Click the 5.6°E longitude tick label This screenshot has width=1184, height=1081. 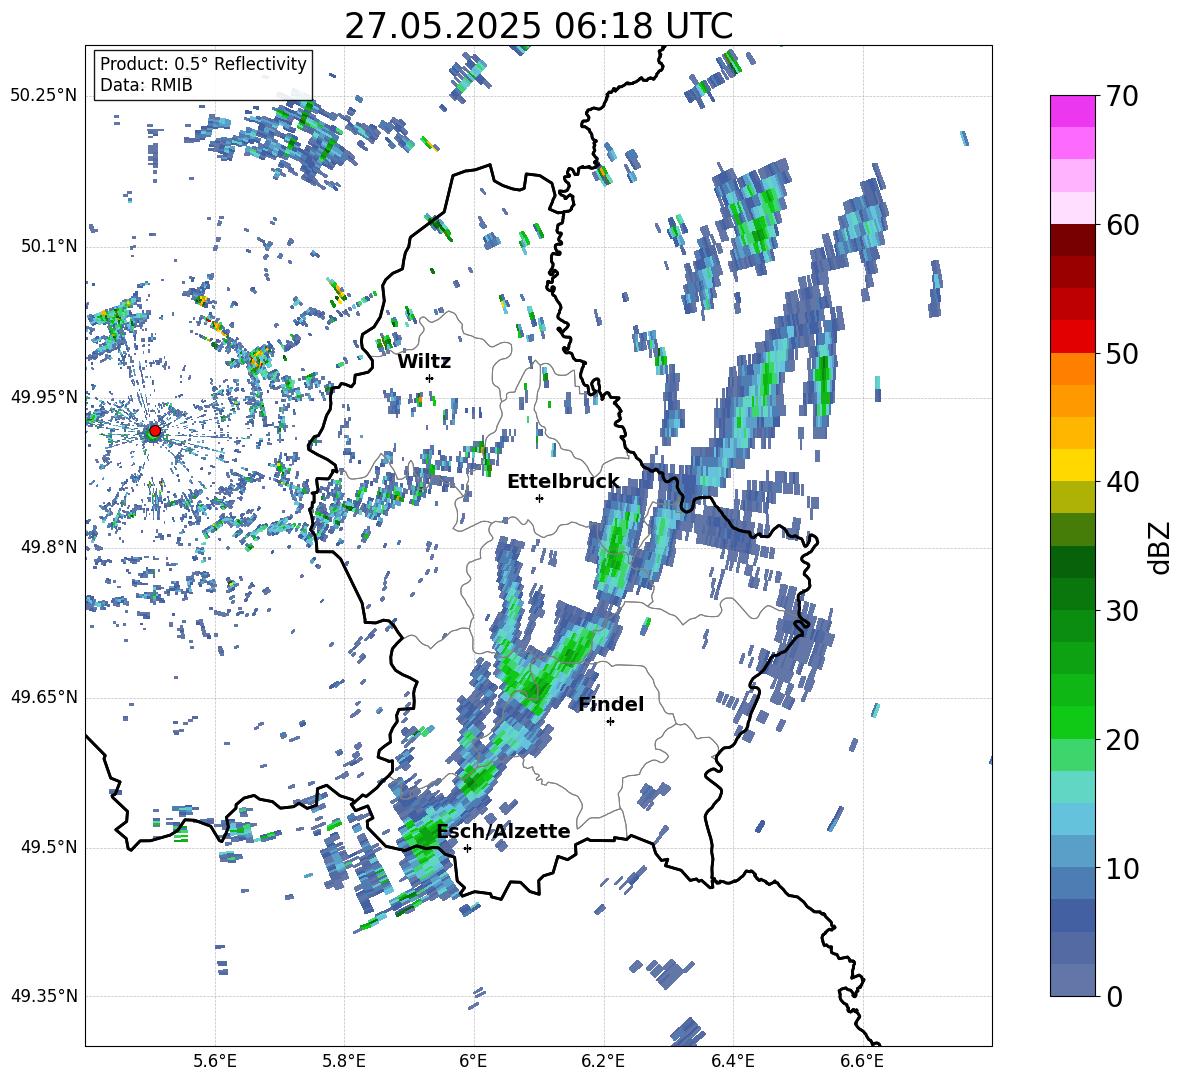(x=215, y=1061)
